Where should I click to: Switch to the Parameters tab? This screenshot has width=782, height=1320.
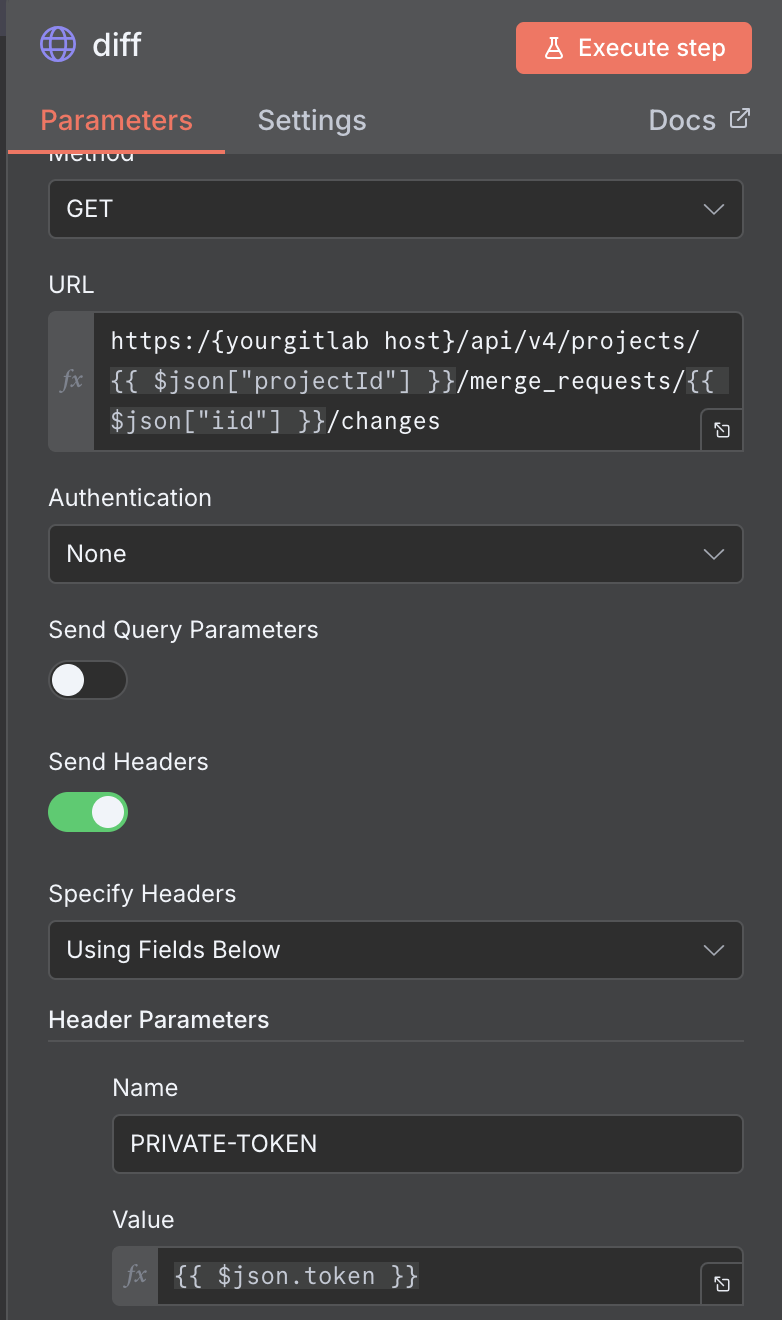[x=116, y=121]
